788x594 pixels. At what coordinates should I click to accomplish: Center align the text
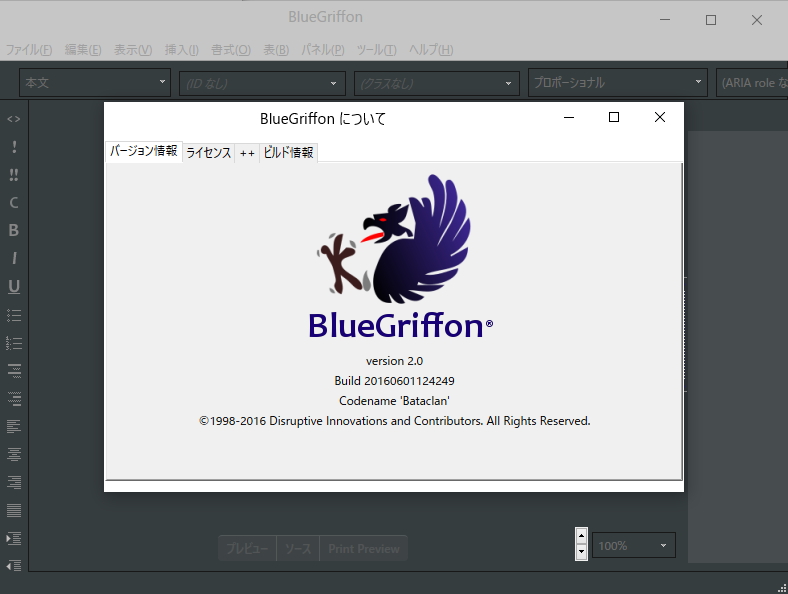tap(14, 454)
